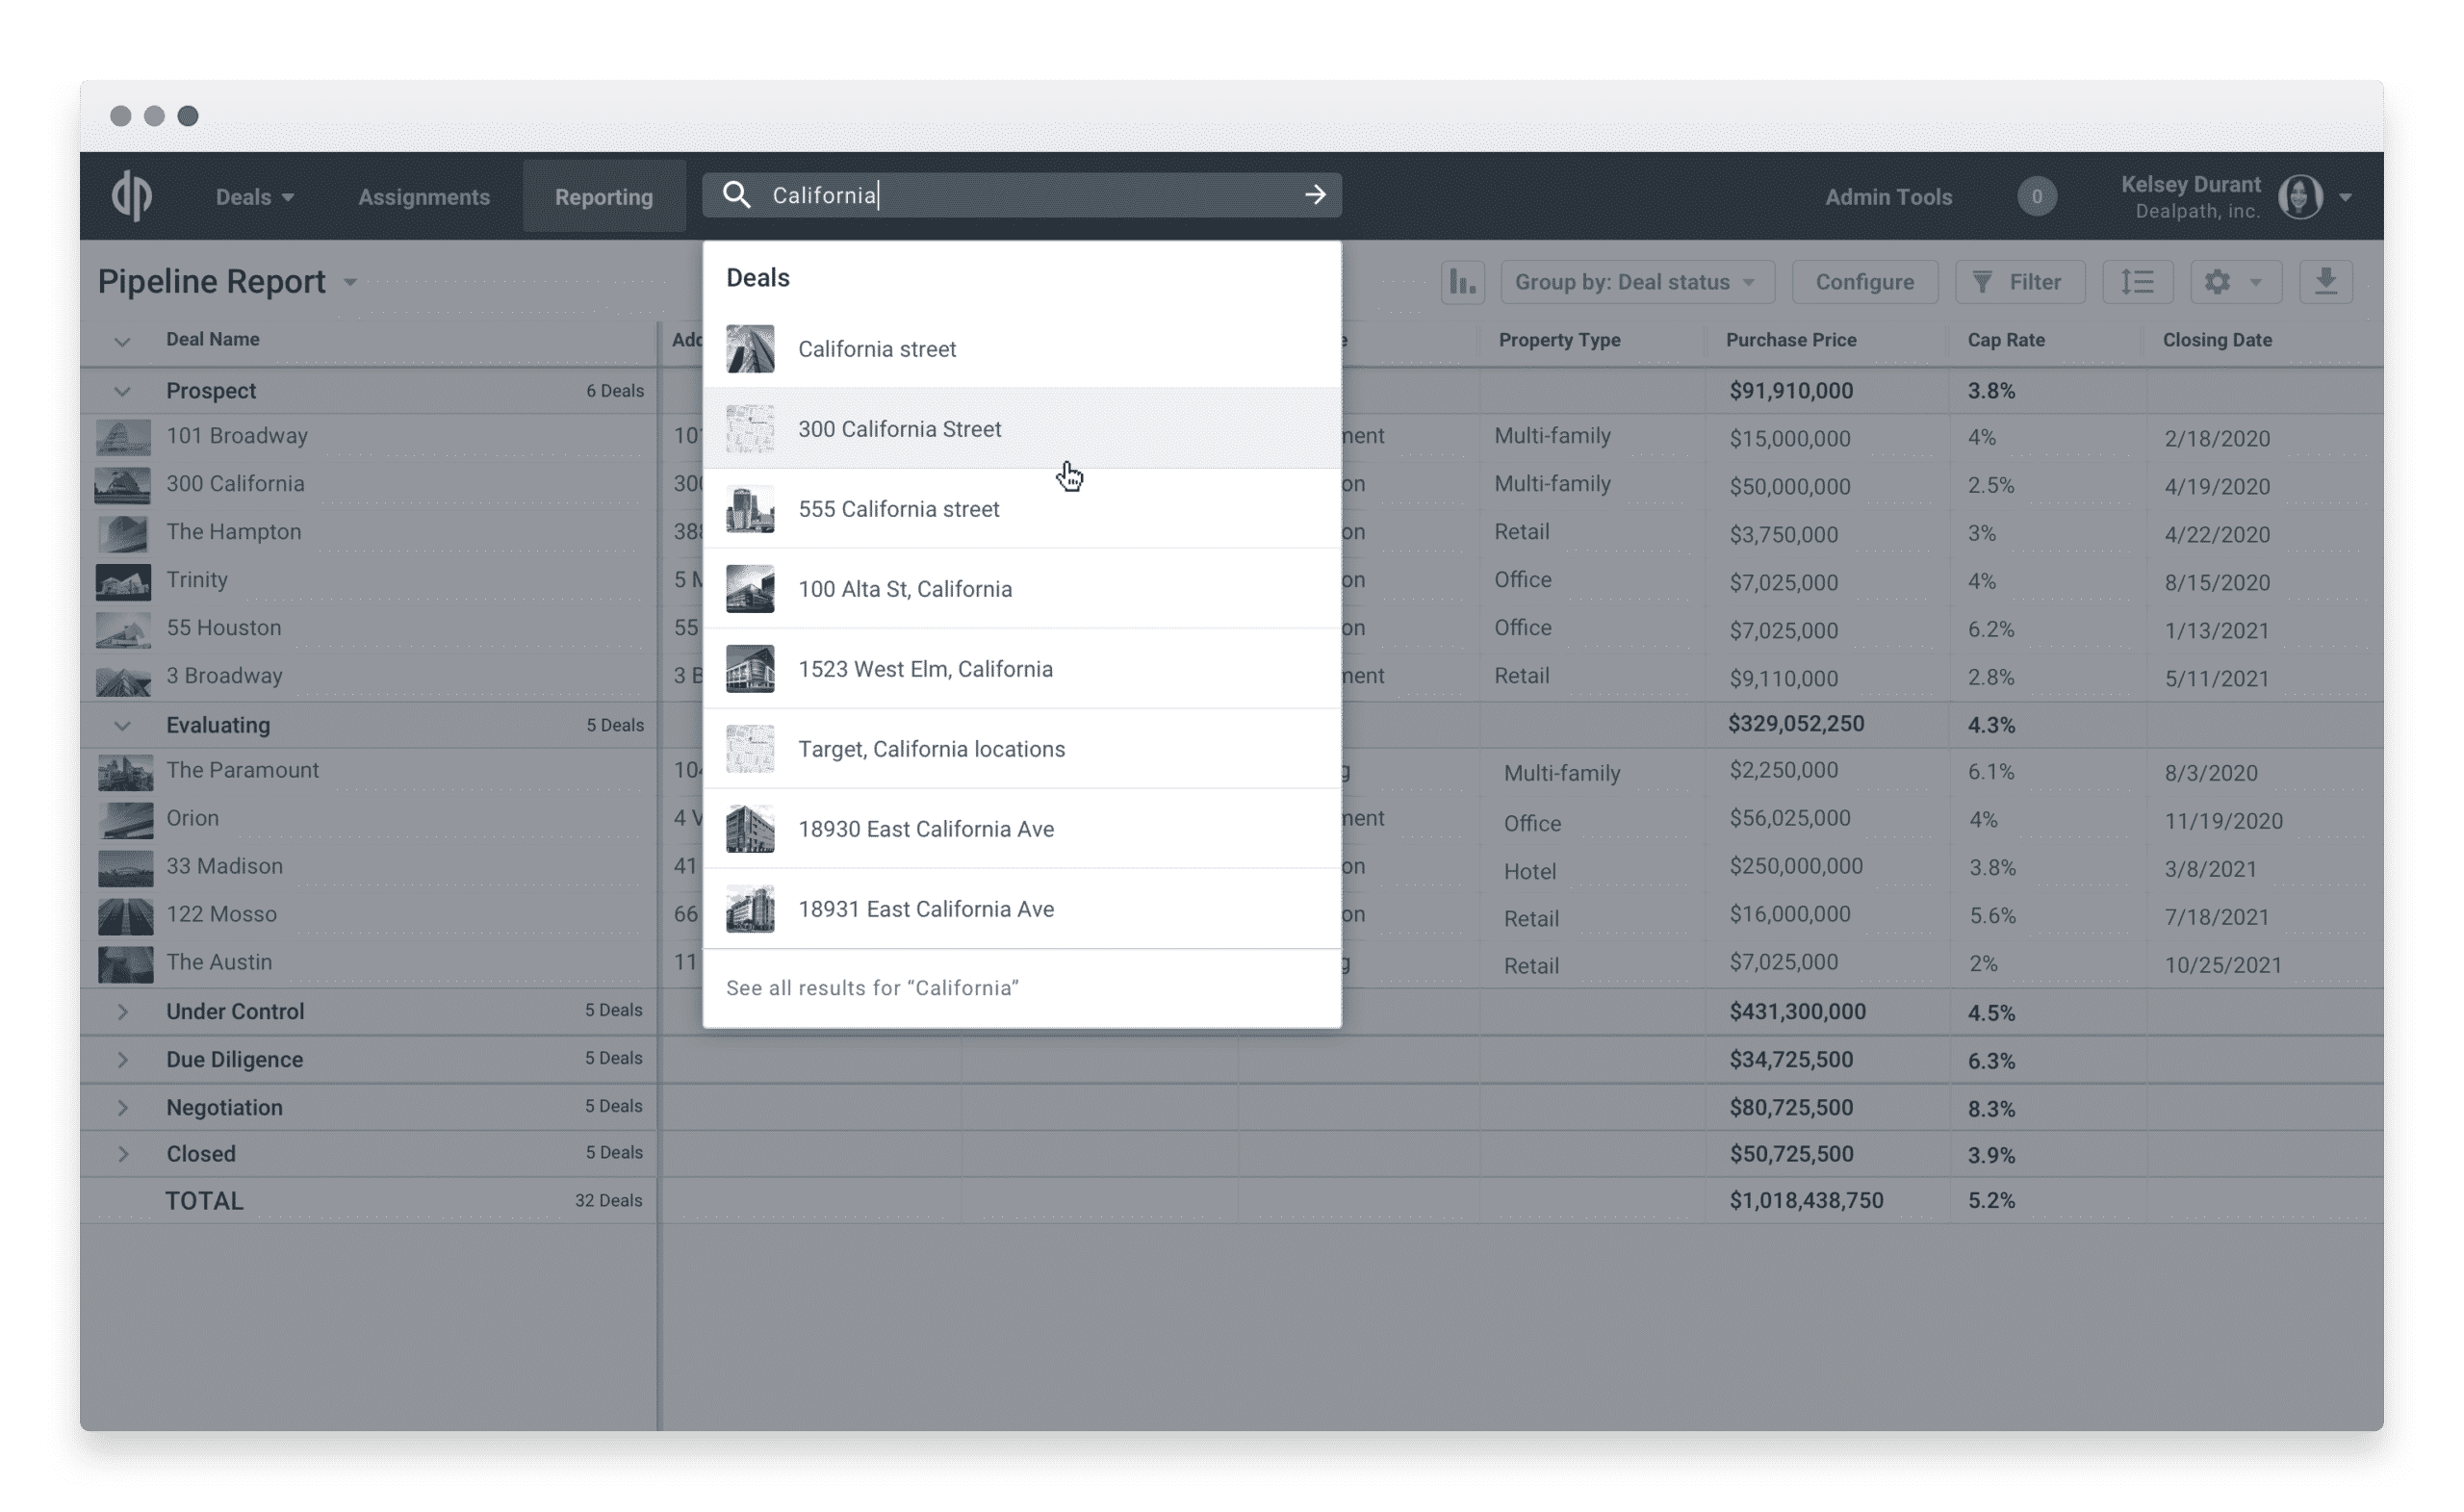This screenshot has width=2464, height=1512.
Task: Select 100 Alta St, California result
Action: (1022, 589)
